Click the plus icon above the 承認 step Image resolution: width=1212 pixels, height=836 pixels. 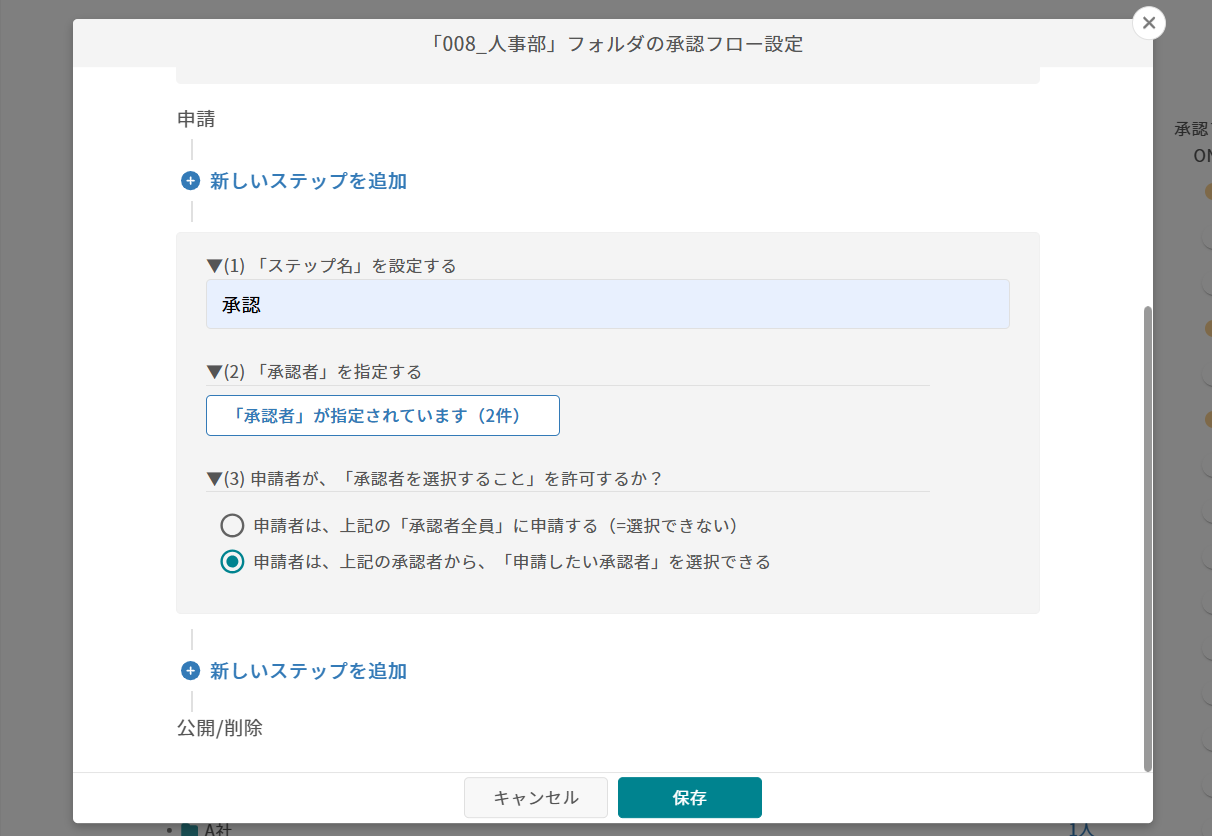coord(190,180)
